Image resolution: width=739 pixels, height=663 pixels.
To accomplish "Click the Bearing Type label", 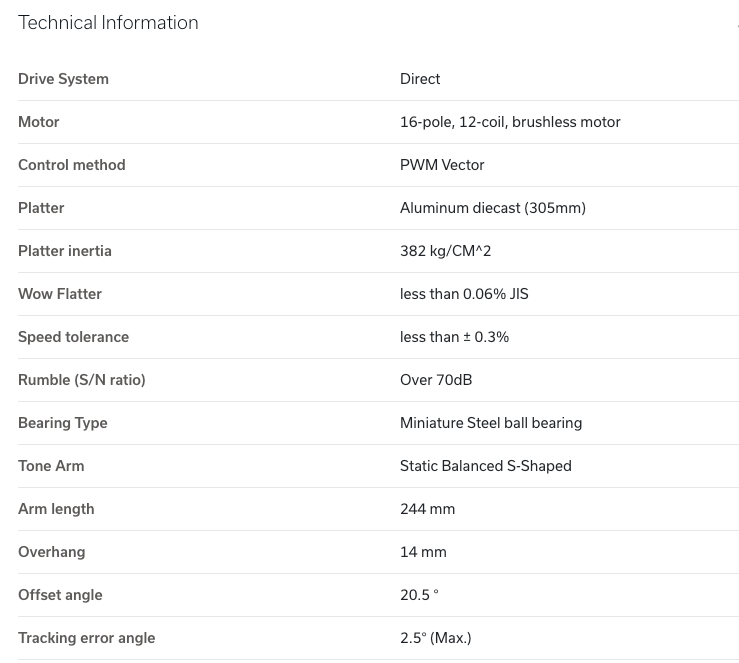I will point(63,423).
